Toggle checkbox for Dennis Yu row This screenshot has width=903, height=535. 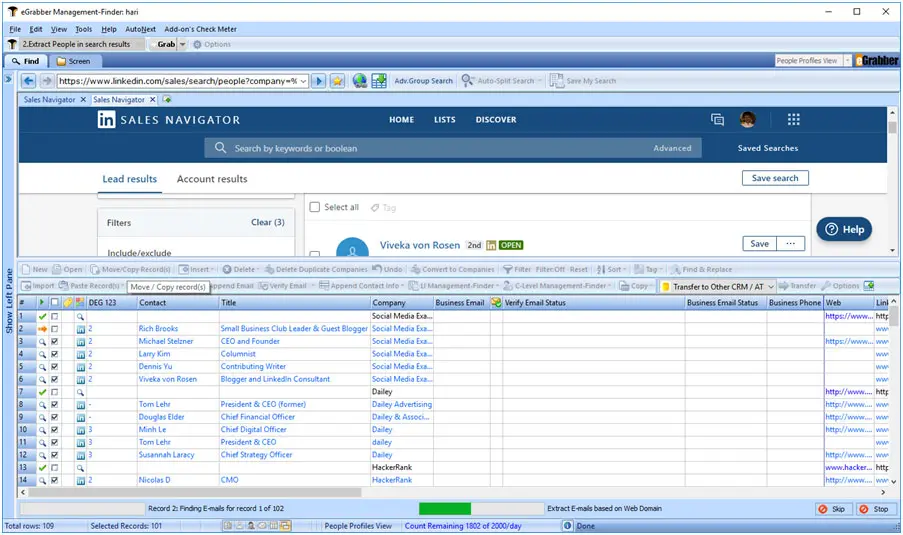pos(54,367)
